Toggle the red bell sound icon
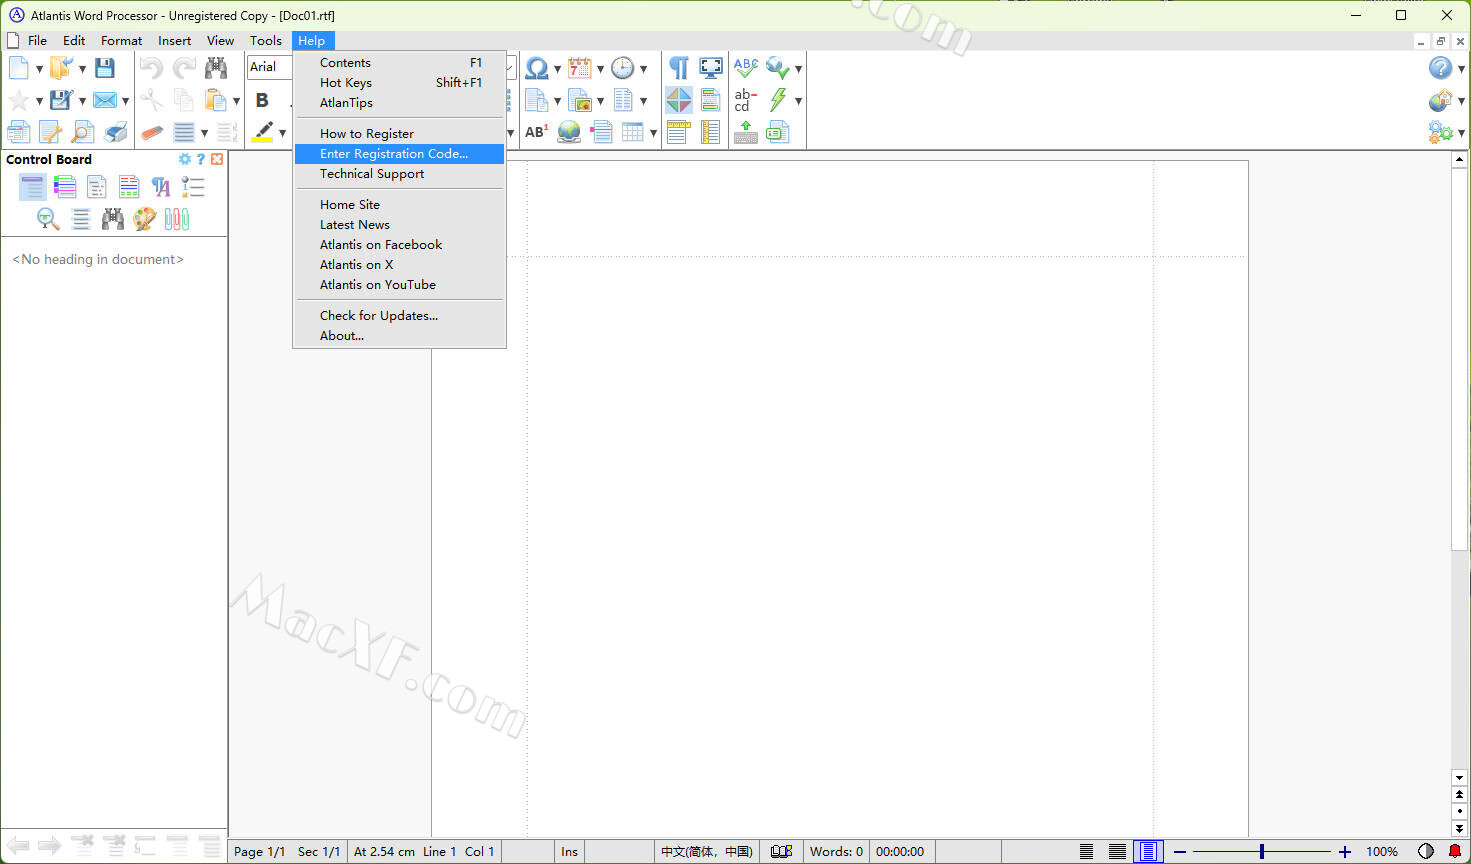Image resolution: width=1471 pixels, height=864 pixels. point(1455,852)
